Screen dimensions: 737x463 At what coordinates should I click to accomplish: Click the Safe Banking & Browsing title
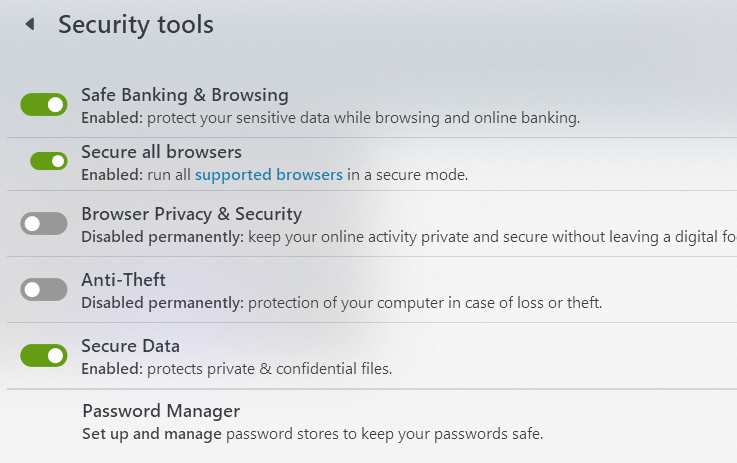click(x=184, y=95)
